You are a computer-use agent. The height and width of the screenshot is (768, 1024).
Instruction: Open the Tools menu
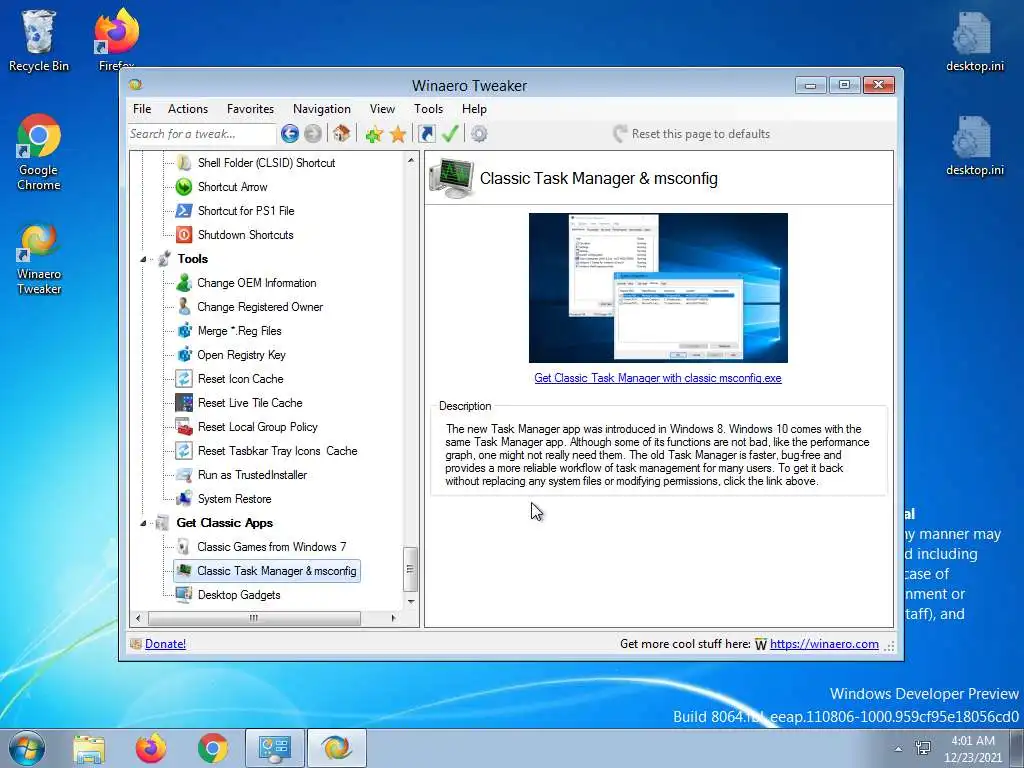coord(428,109)
